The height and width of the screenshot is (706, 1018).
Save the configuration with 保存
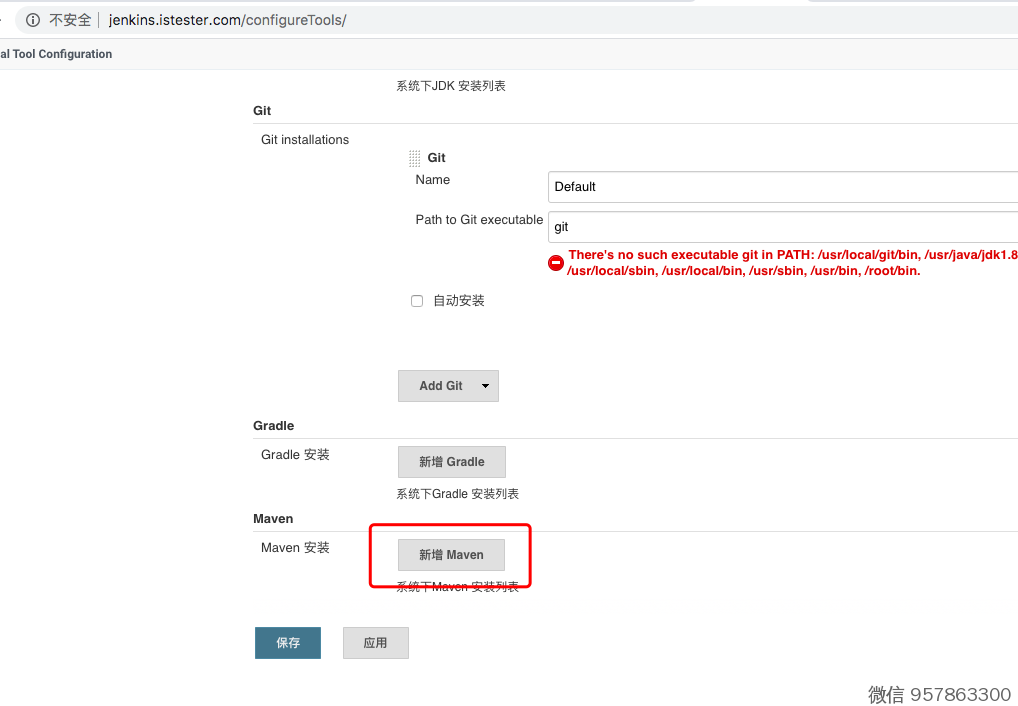pyautogui.click(x=288, y=643)
